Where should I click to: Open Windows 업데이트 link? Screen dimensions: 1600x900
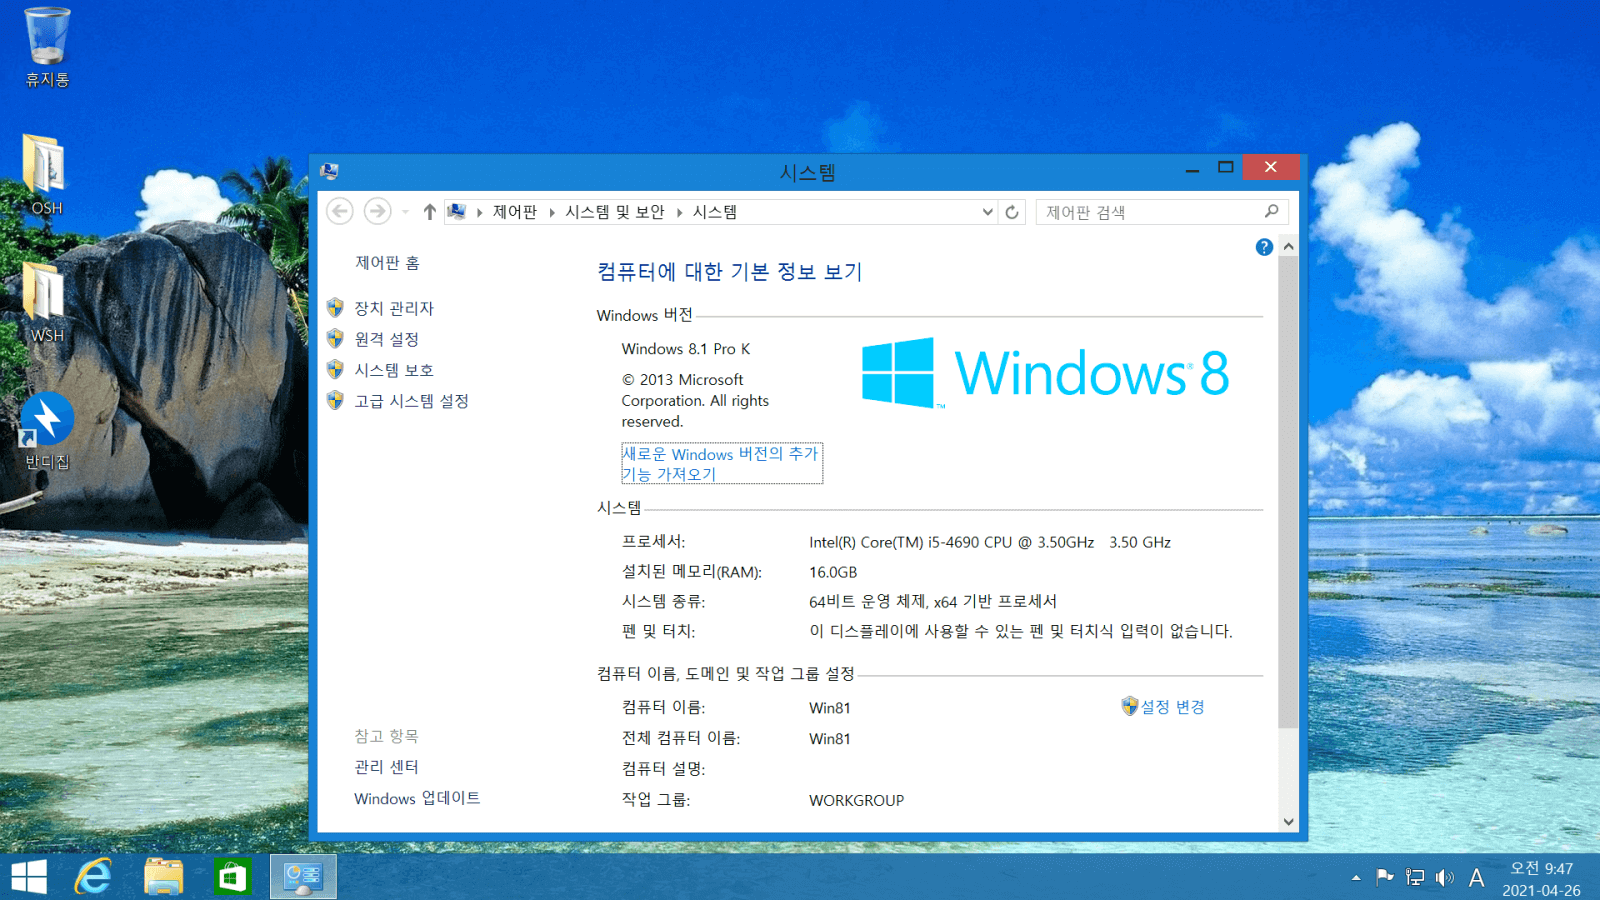[x=417, y=798]
